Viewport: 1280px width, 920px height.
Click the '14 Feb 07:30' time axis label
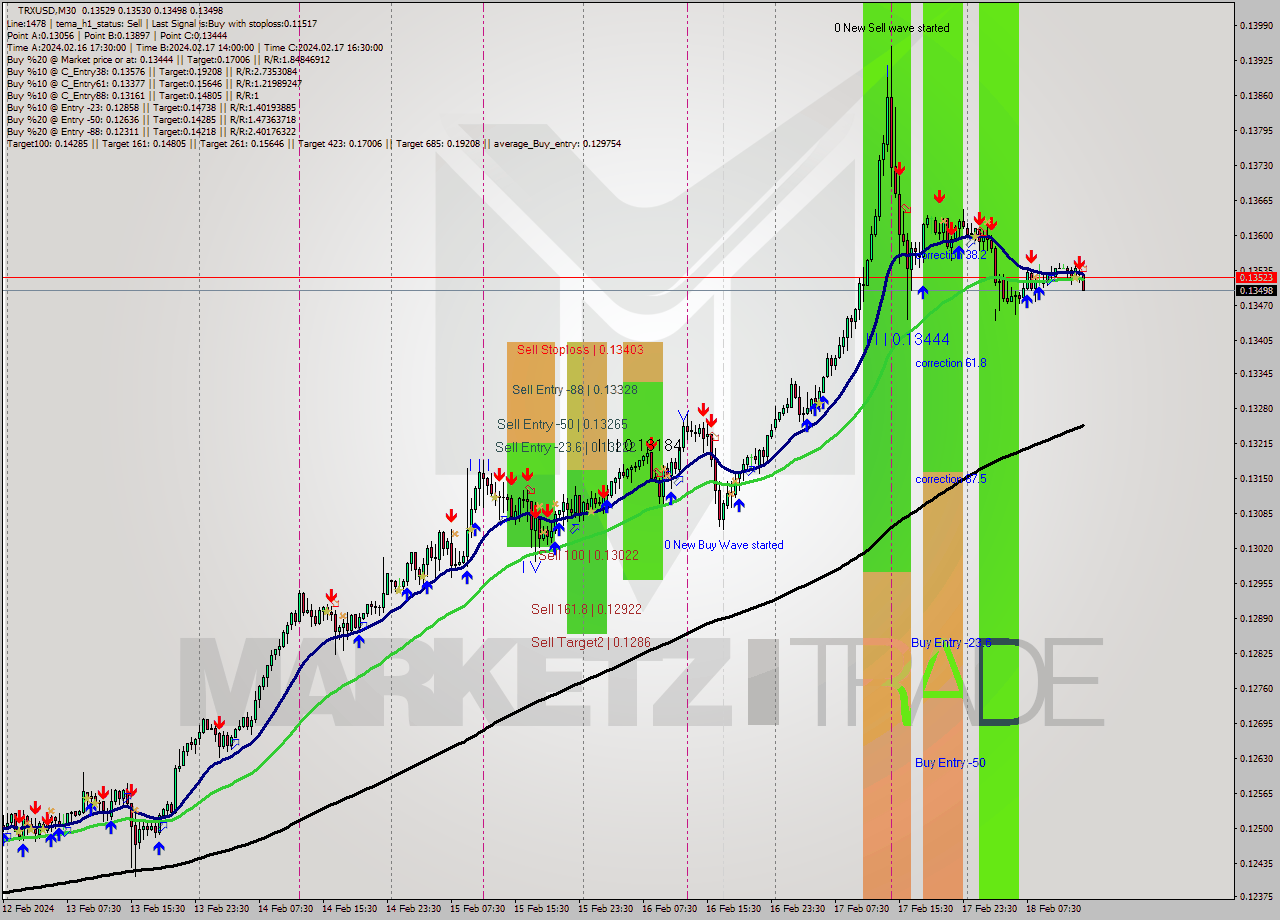285,909
